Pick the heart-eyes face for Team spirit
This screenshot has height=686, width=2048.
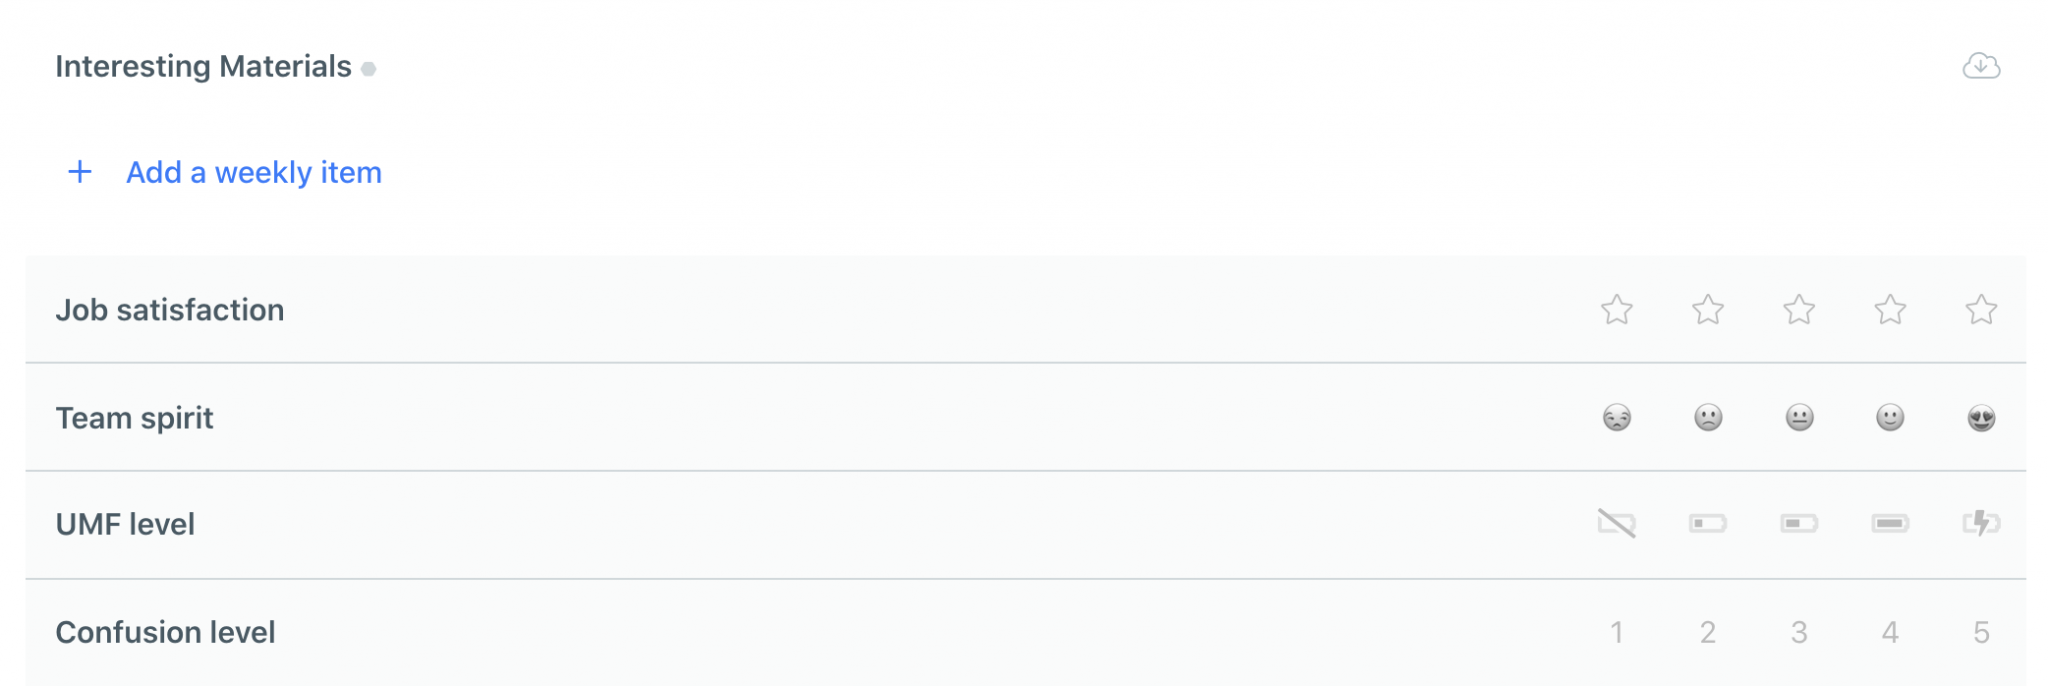(x=1980, y=417)
